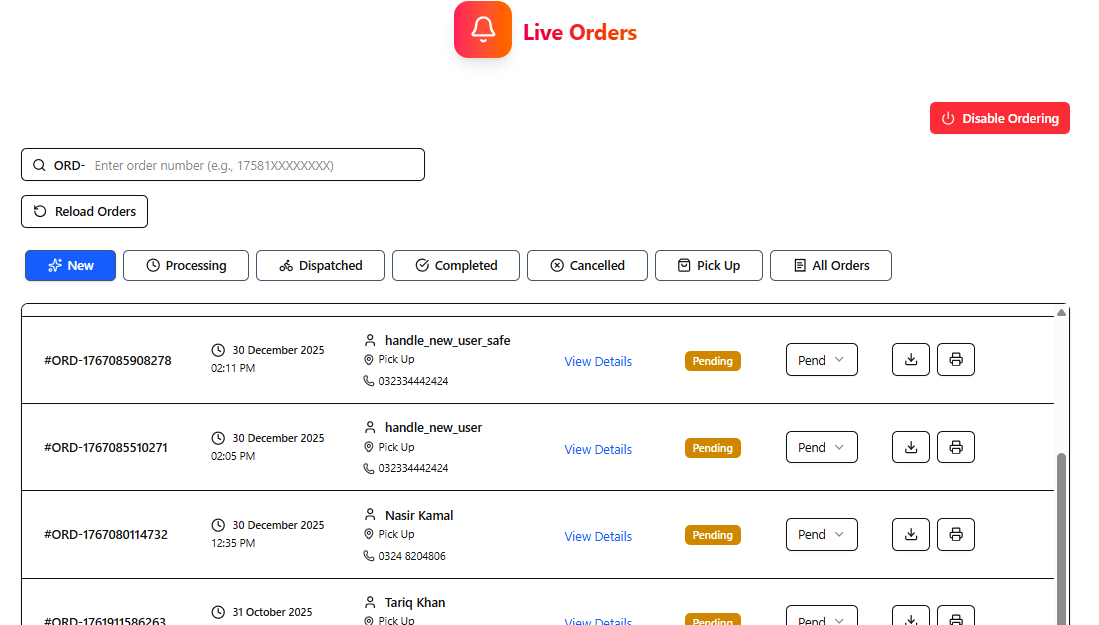
Task: Download Nasir Kamal's order
Action: [x=910, y=535]
